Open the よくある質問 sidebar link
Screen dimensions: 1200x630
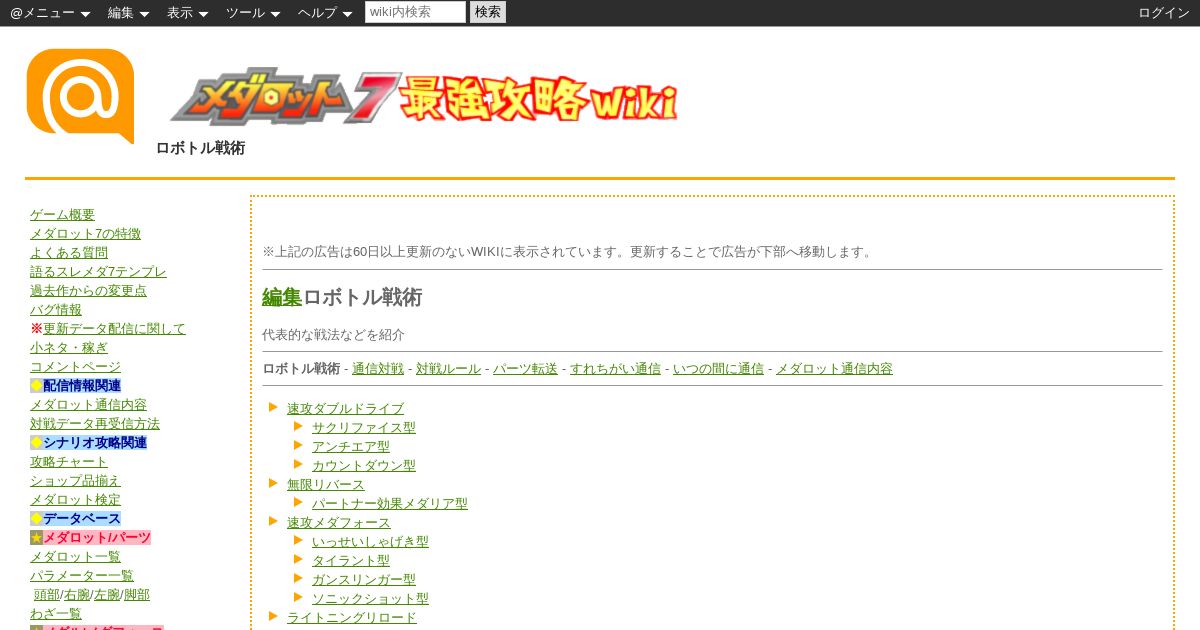(x=69, y=253)
